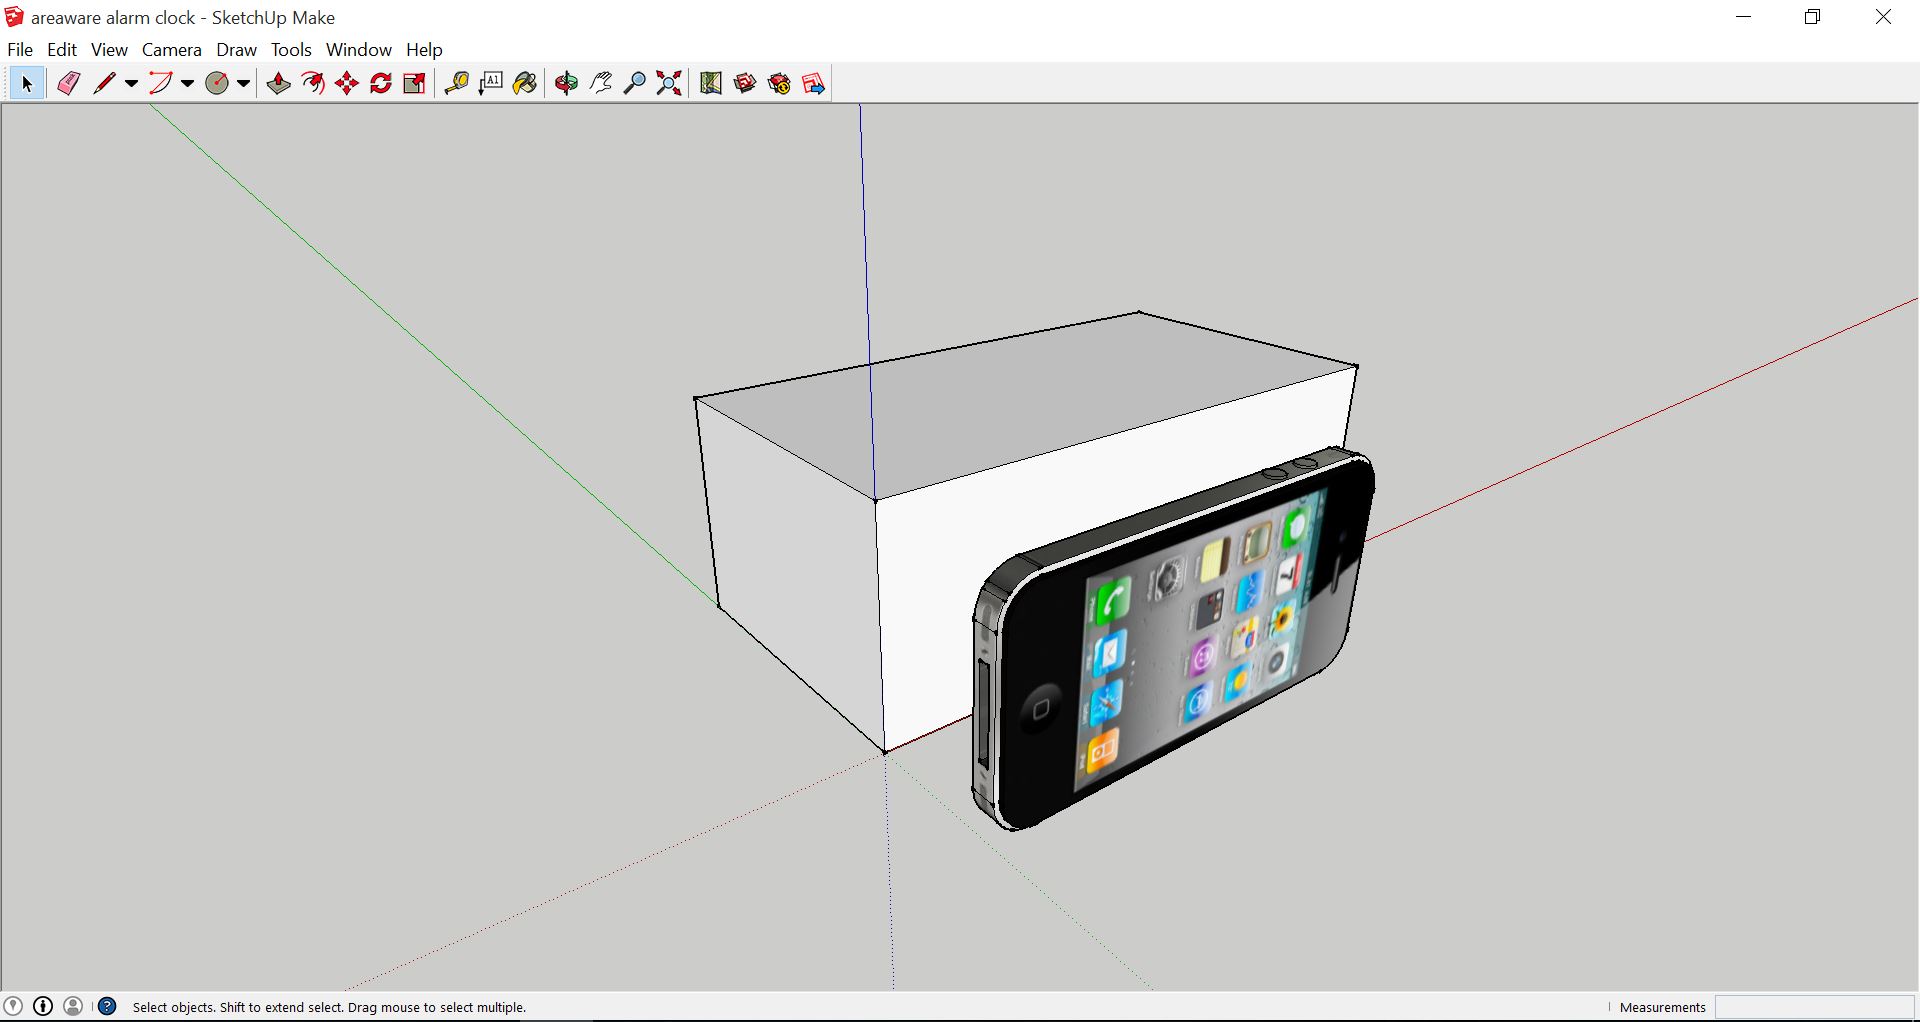The height and width of the screenshot is (1022, 1920).
Task: Activate the Paint Bucket tool
Action: (525, 84)
